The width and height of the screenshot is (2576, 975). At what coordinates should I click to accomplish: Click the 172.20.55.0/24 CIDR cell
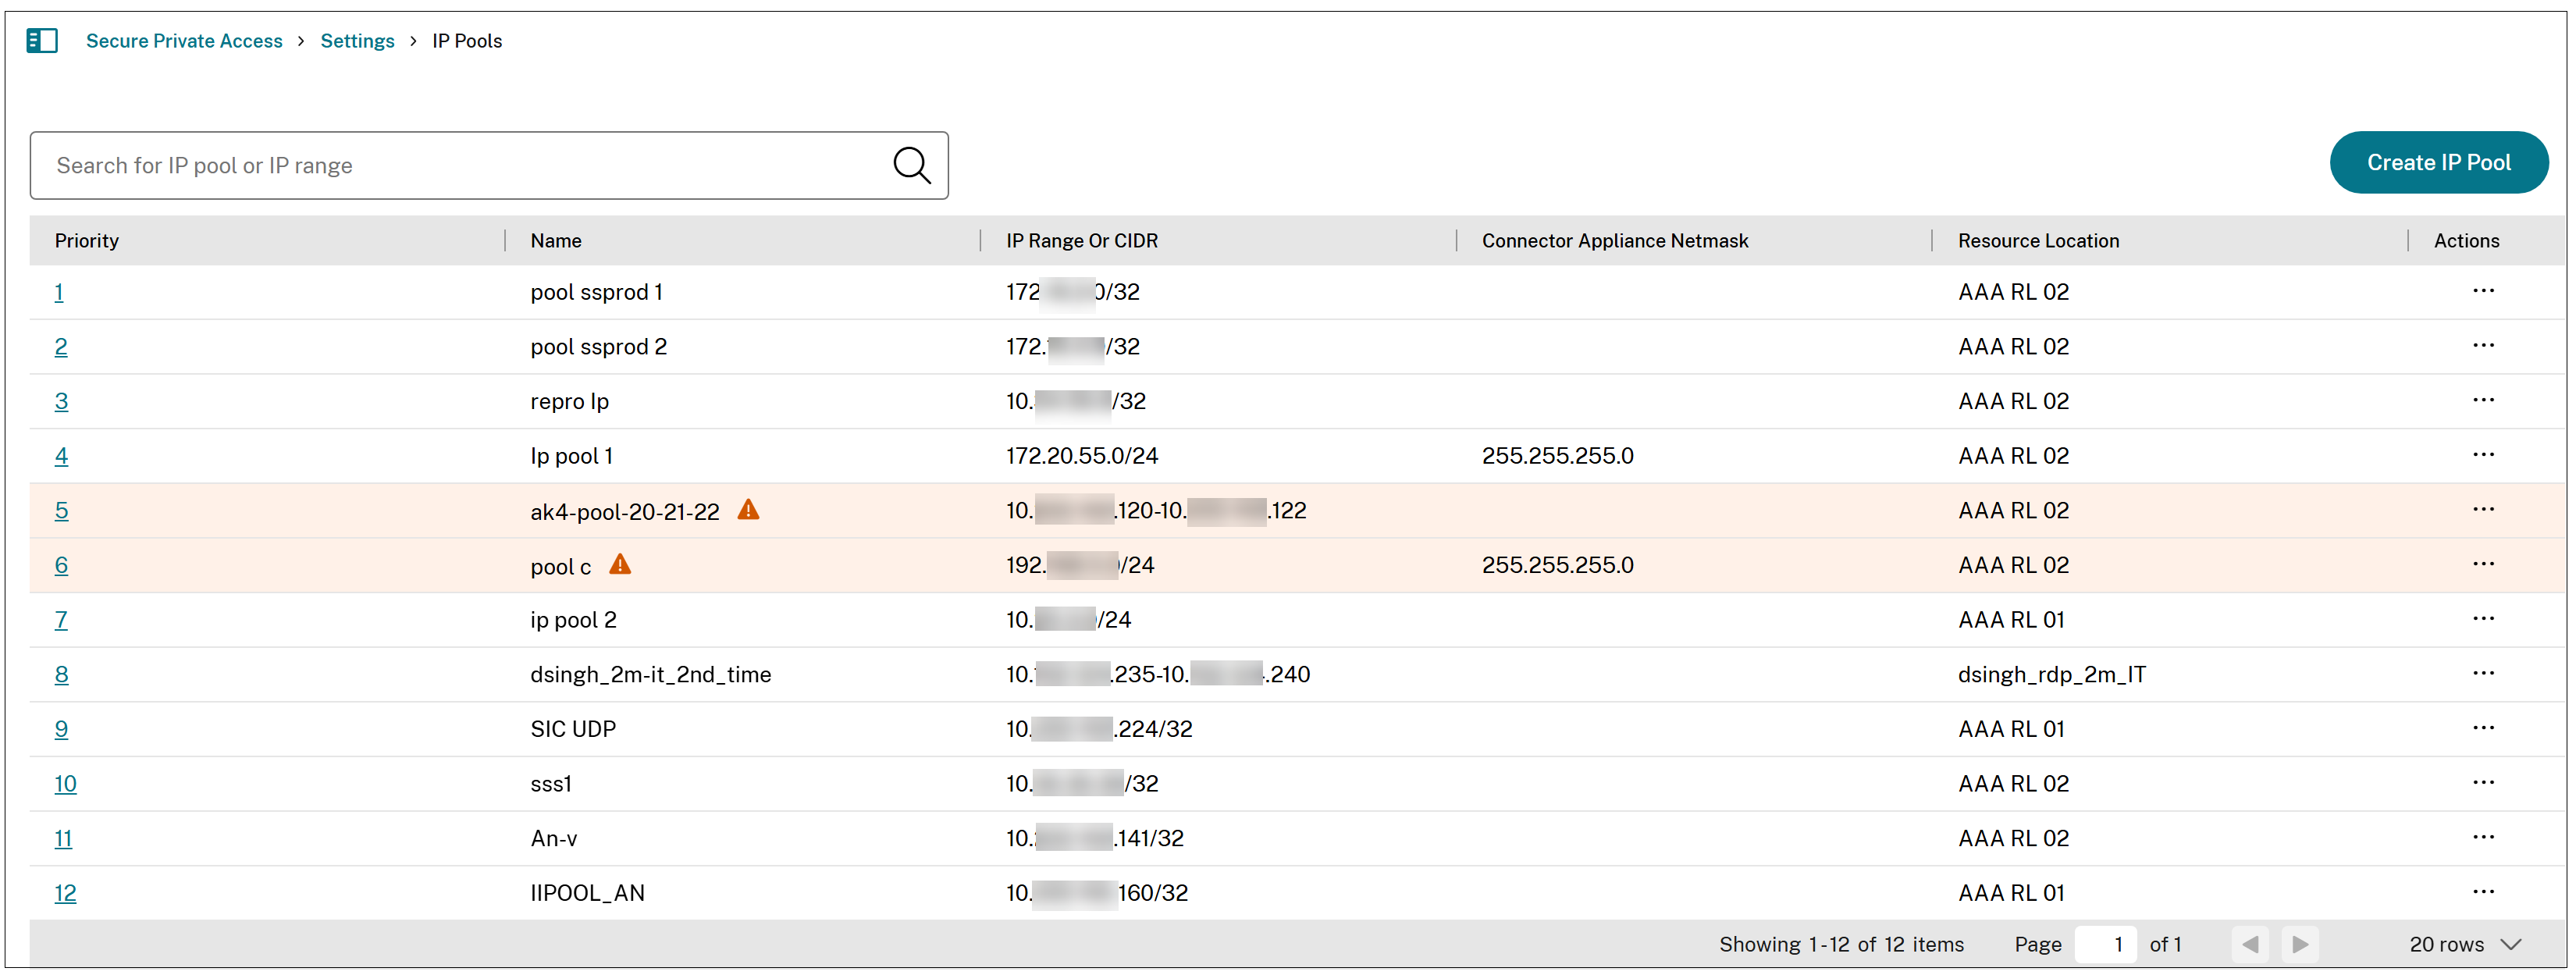click(1082, 456)
